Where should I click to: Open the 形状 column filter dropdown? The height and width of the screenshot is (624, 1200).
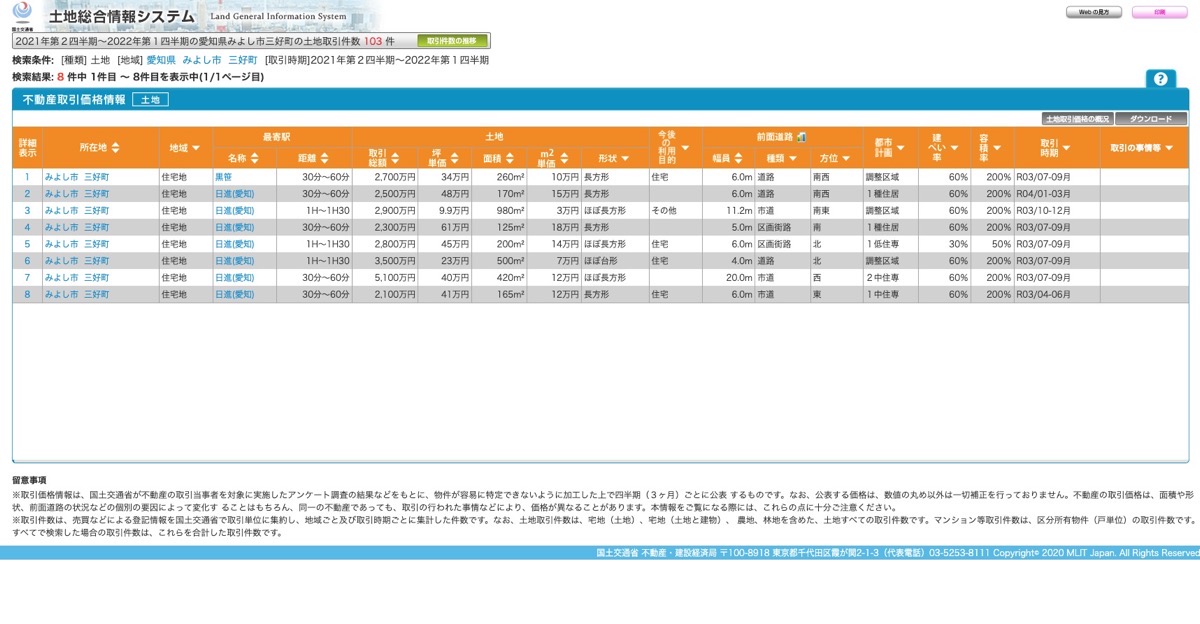coord(626,158)
